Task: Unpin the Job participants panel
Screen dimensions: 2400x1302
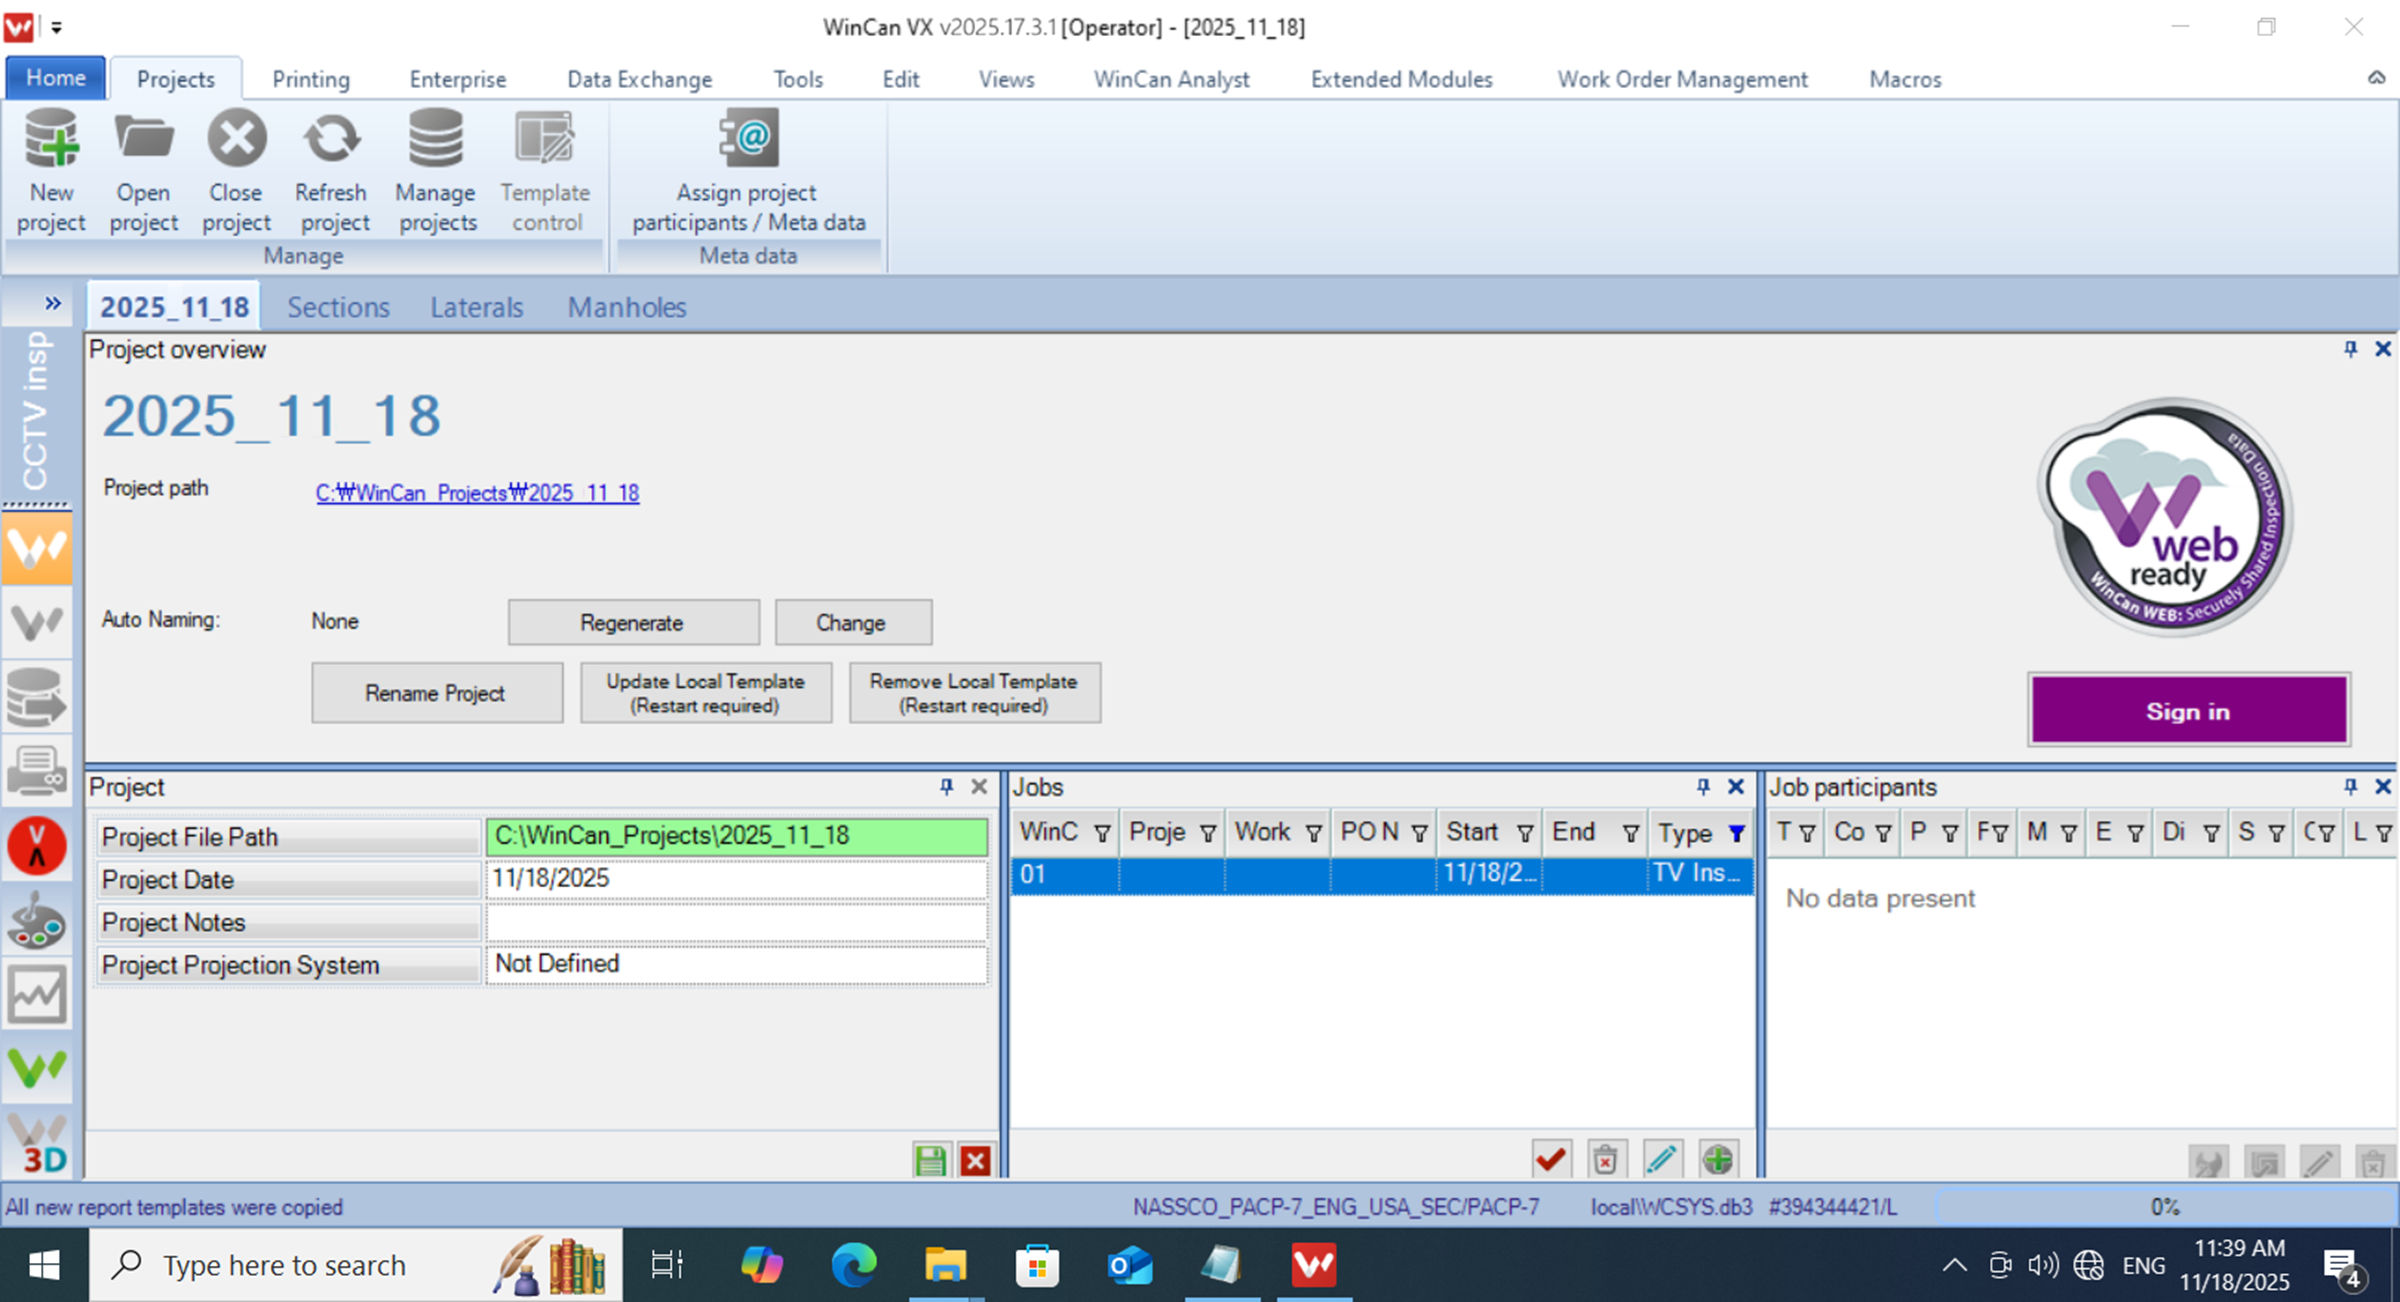Action: click(2349, 786)
